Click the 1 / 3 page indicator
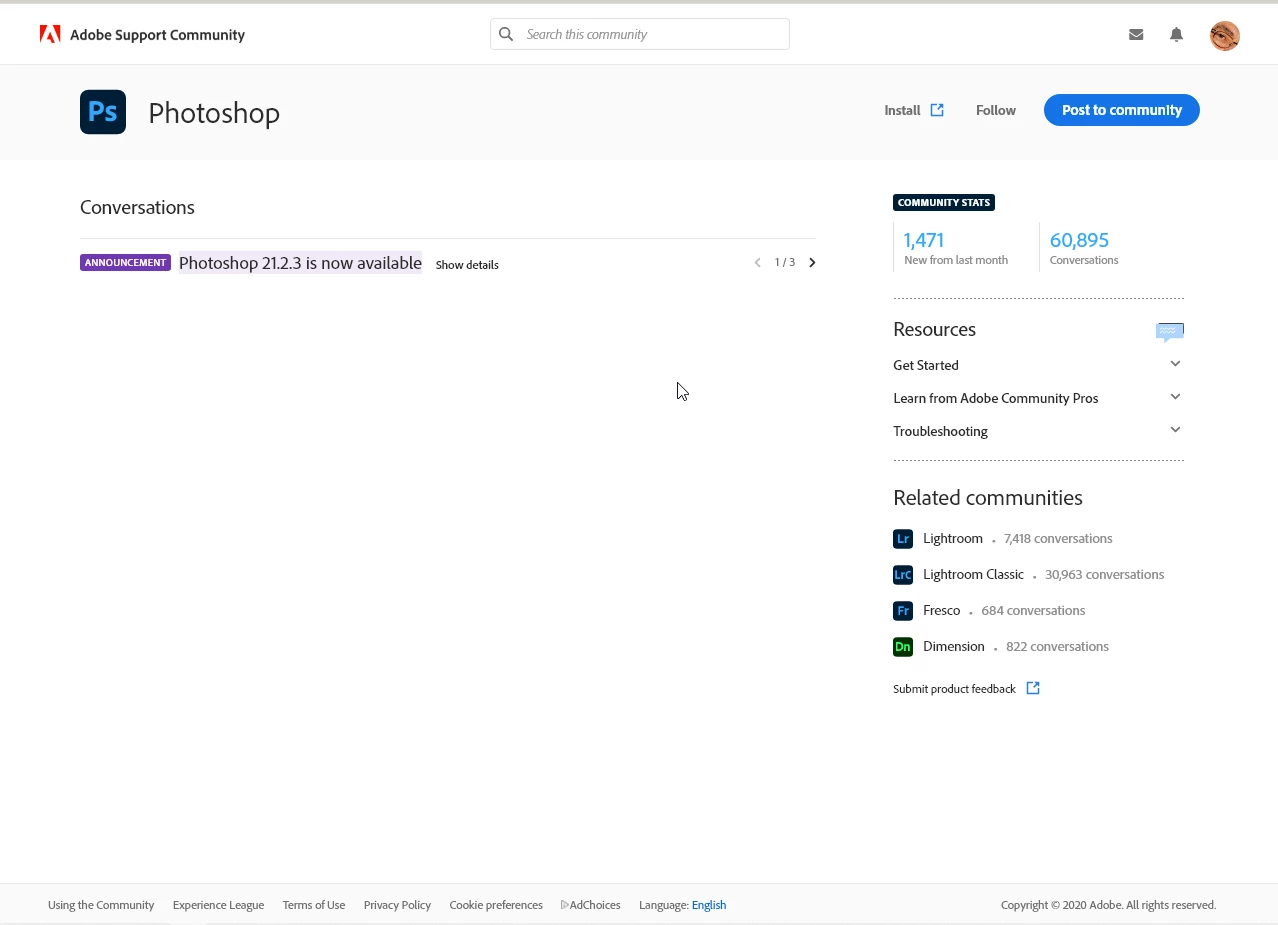Image resolution: width=1278 pixels, height=925 pixels. coord(785,263)
